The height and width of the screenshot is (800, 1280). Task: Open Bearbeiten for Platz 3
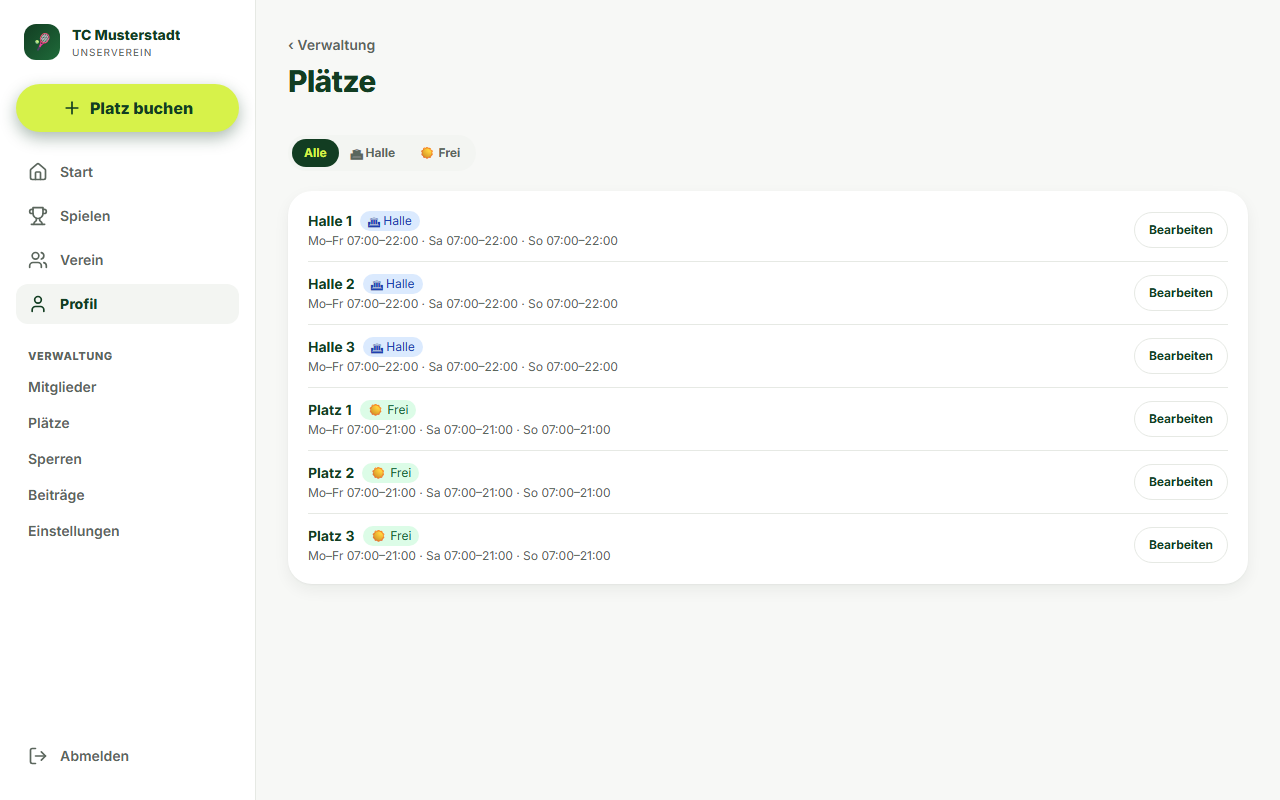click(x=1180, y=545)
